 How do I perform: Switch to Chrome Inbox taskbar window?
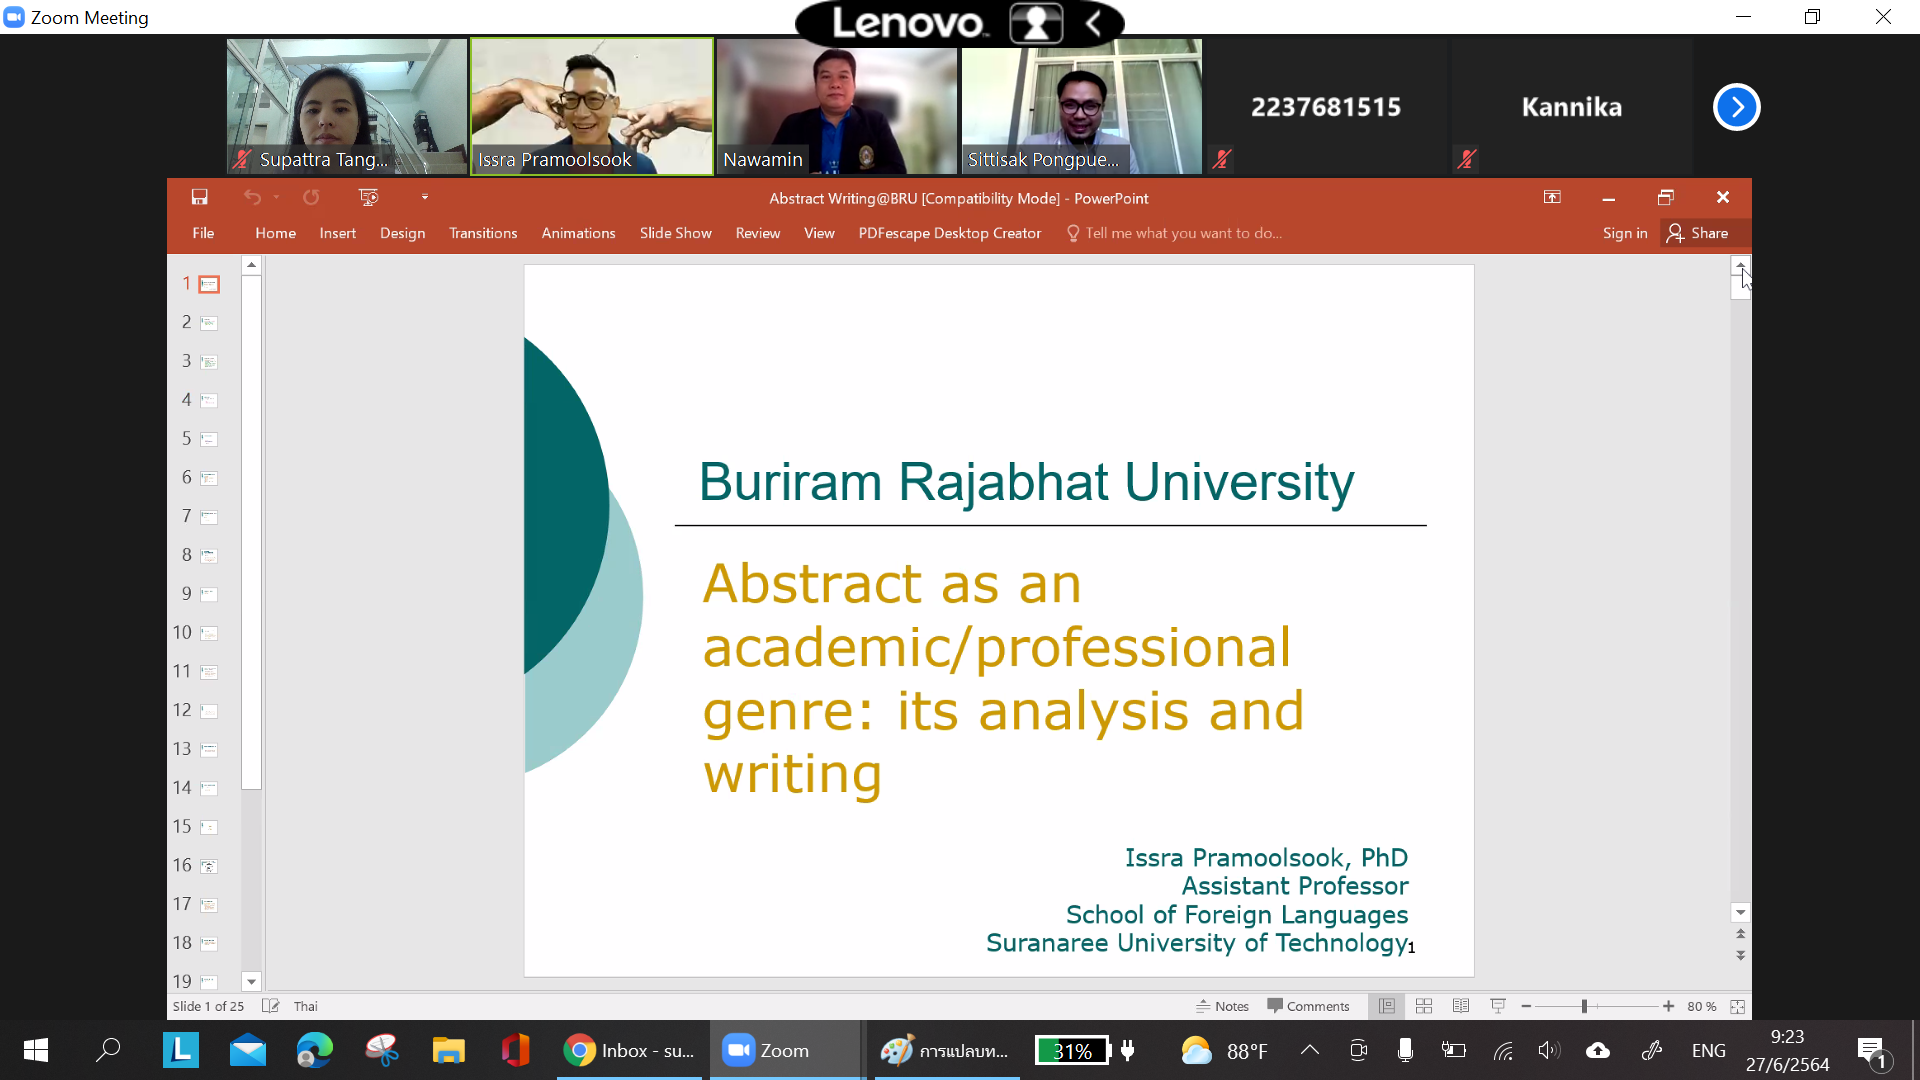(x=630, y=1050)
